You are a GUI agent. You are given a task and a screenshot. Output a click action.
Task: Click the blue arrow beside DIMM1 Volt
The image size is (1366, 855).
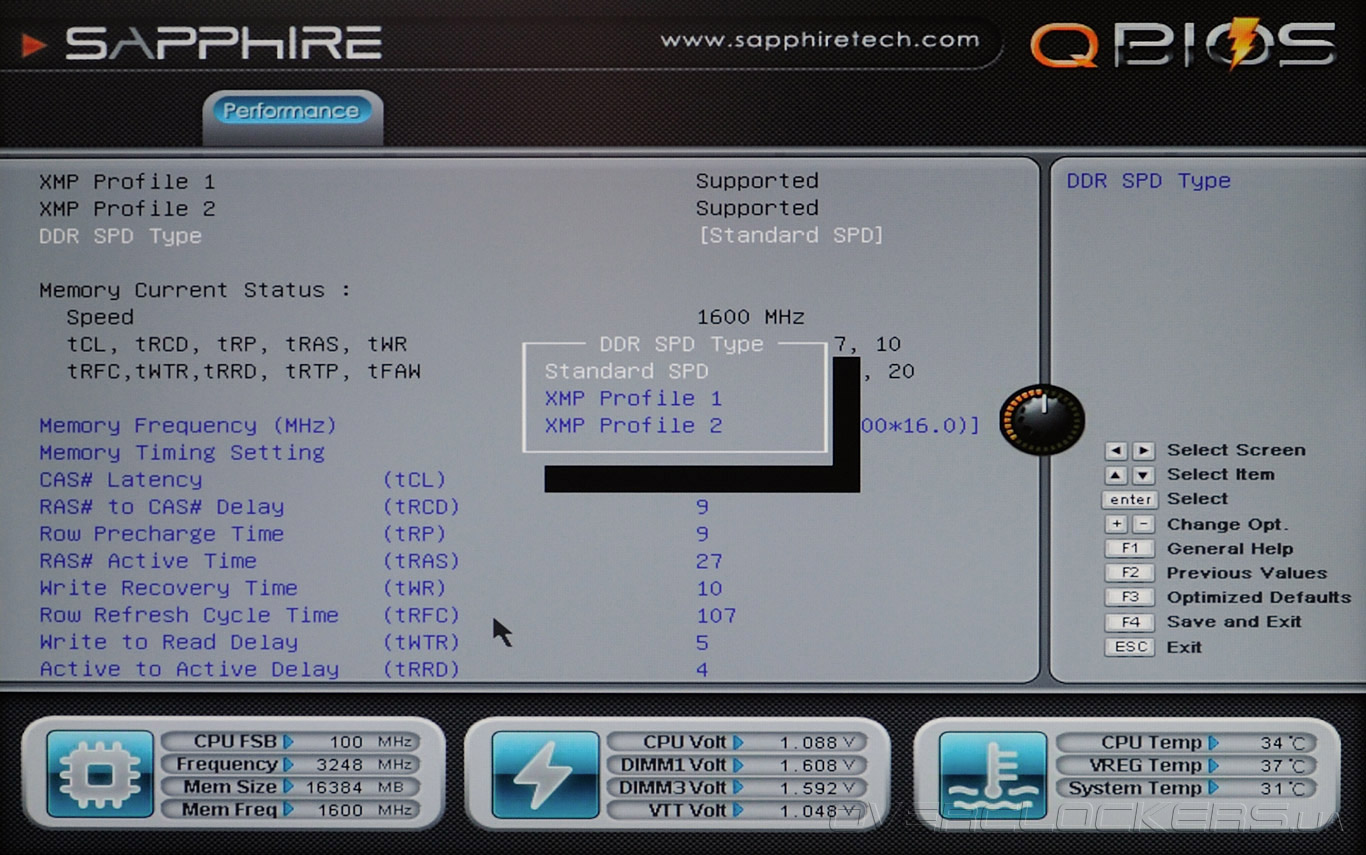738,765
